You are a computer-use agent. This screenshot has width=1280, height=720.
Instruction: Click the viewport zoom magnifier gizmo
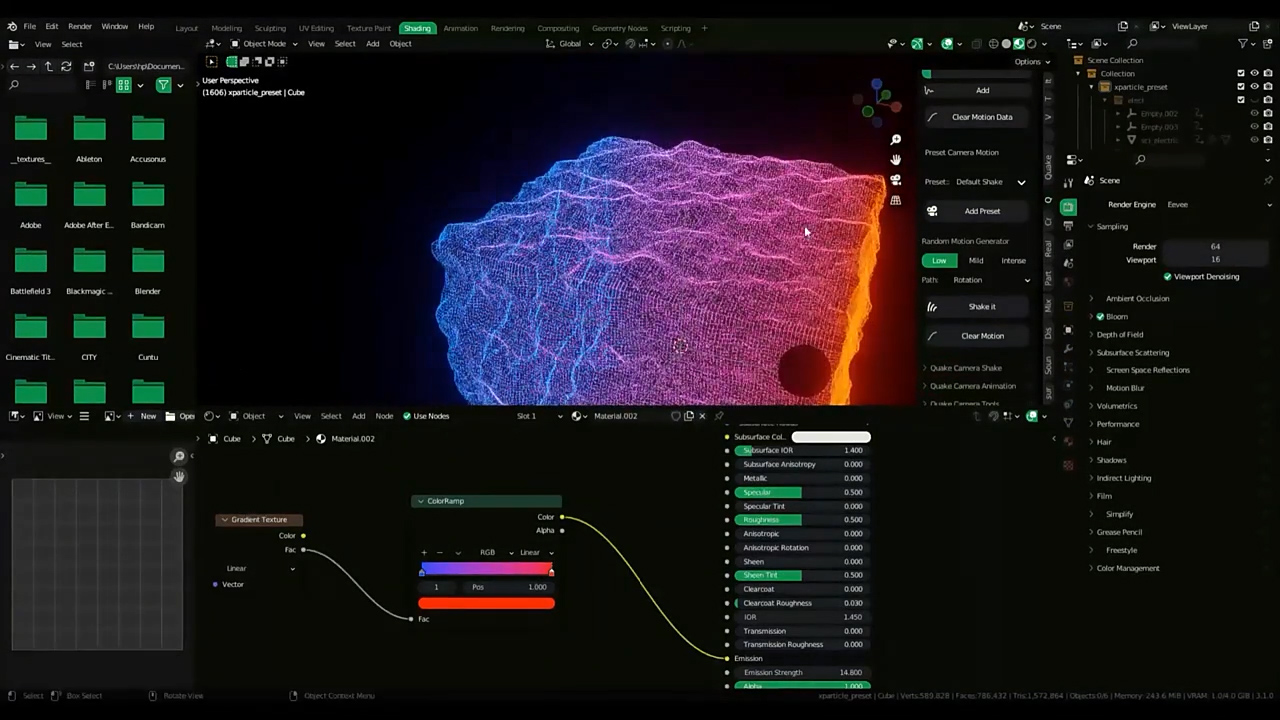pyautogui.click(x=895, y=139)
